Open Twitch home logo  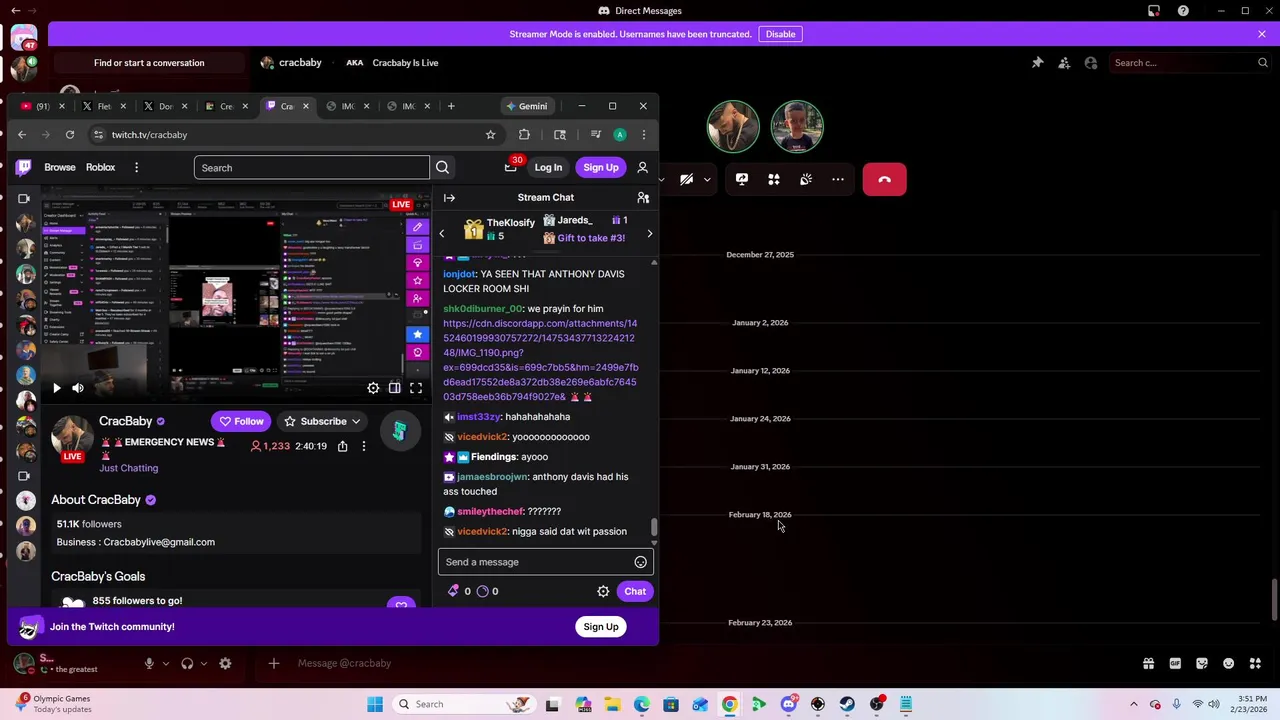[x=24, y=167]
